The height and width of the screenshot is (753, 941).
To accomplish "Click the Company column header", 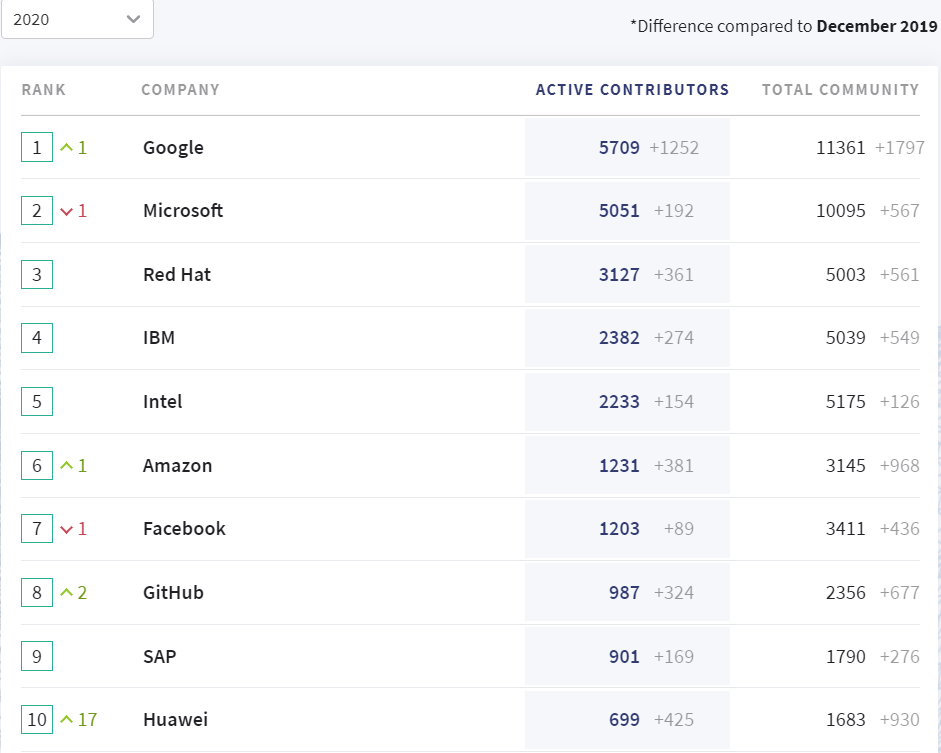I will pos(180,90).
